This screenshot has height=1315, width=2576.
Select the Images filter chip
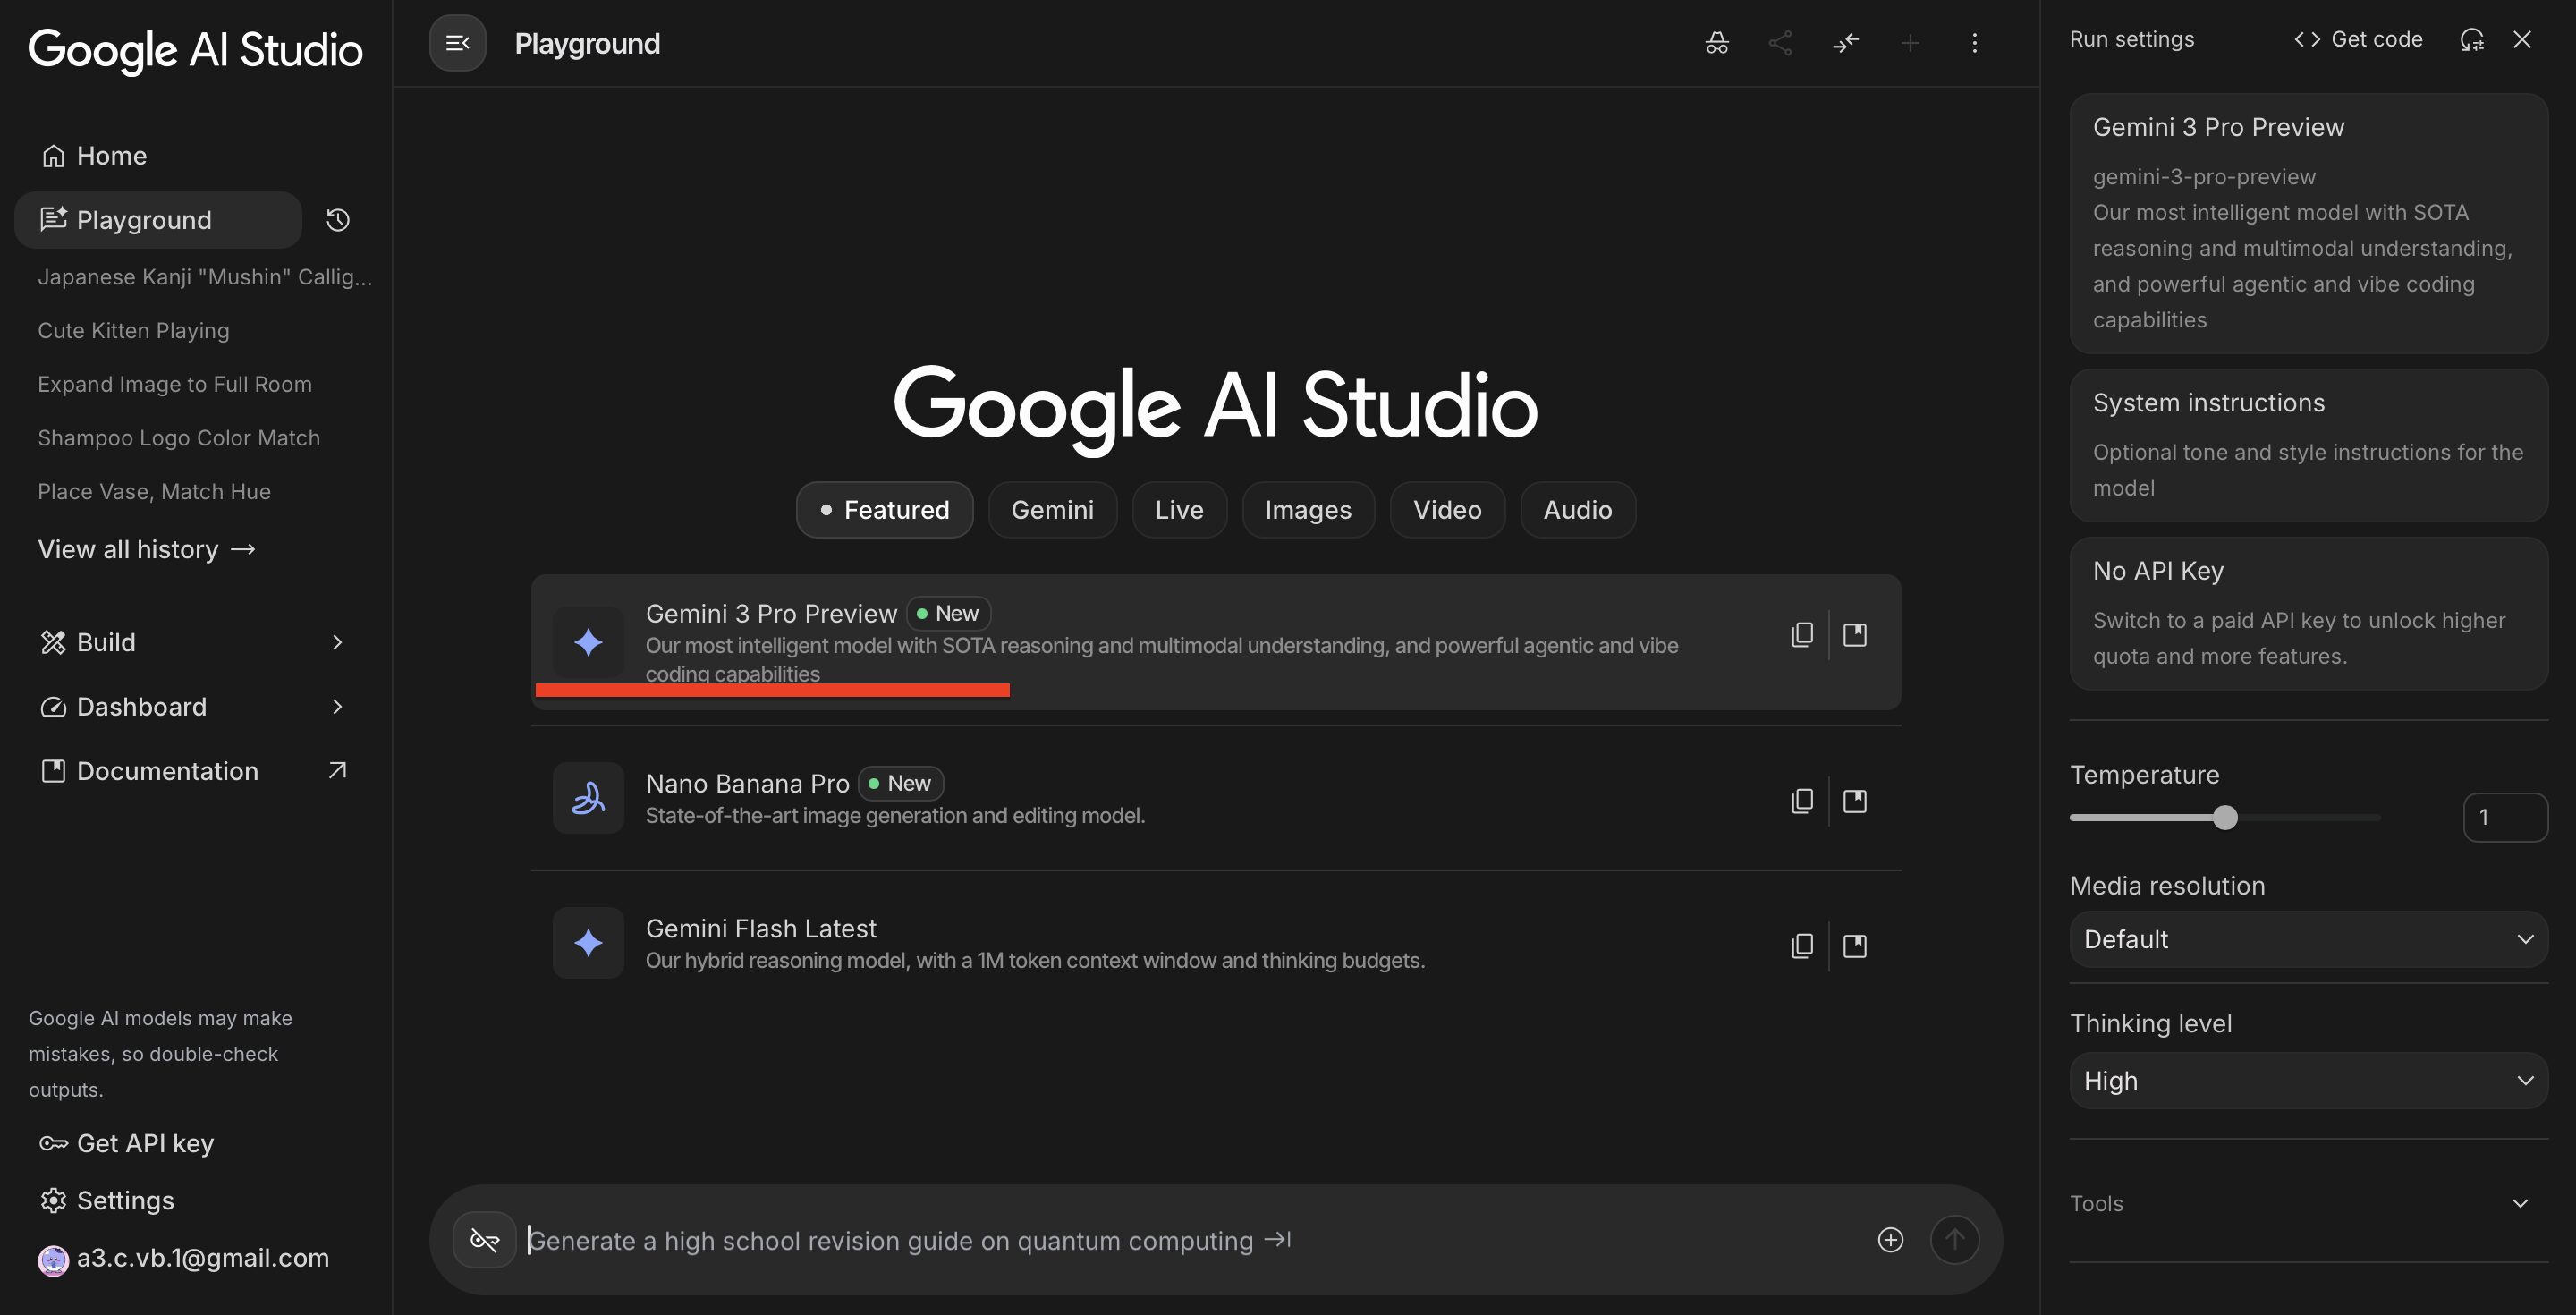[x=1307, y=510]
